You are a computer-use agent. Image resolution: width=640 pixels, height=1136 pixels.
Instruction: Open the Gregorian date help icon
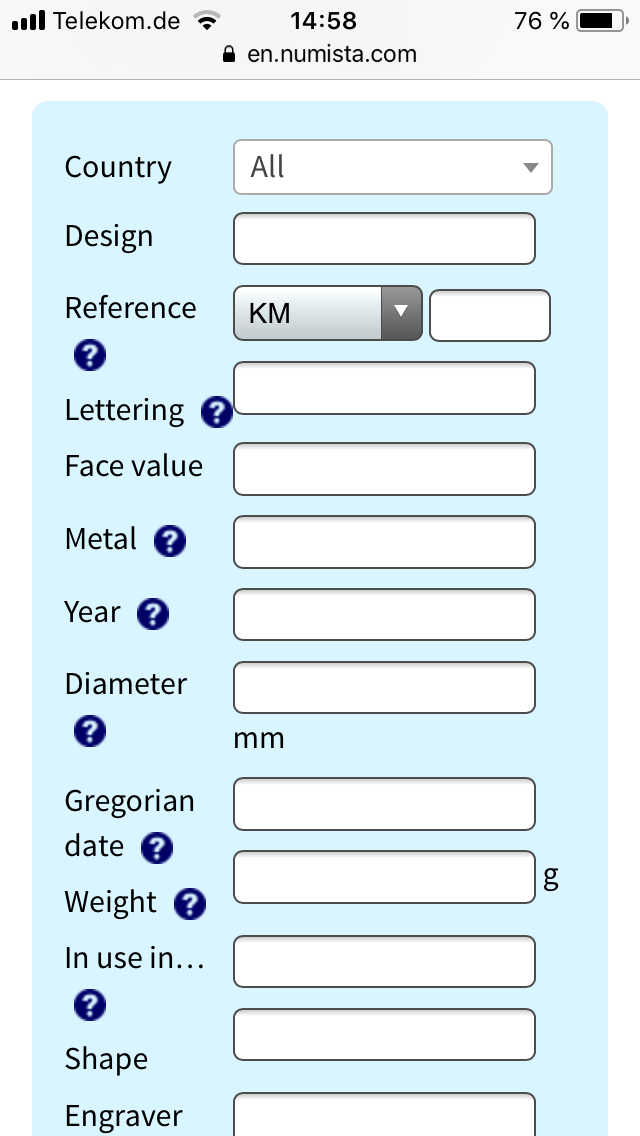pos(157,848)
